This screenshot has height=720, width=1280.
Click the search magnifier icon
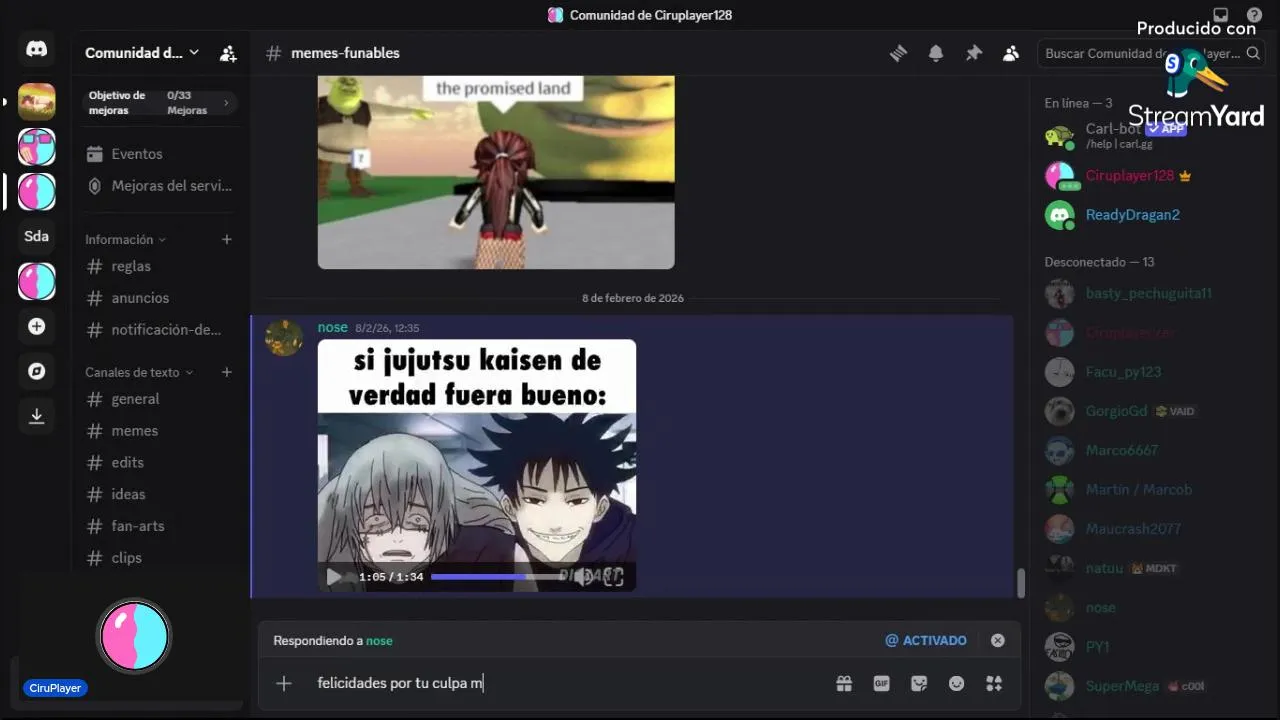click(1252, 53)
